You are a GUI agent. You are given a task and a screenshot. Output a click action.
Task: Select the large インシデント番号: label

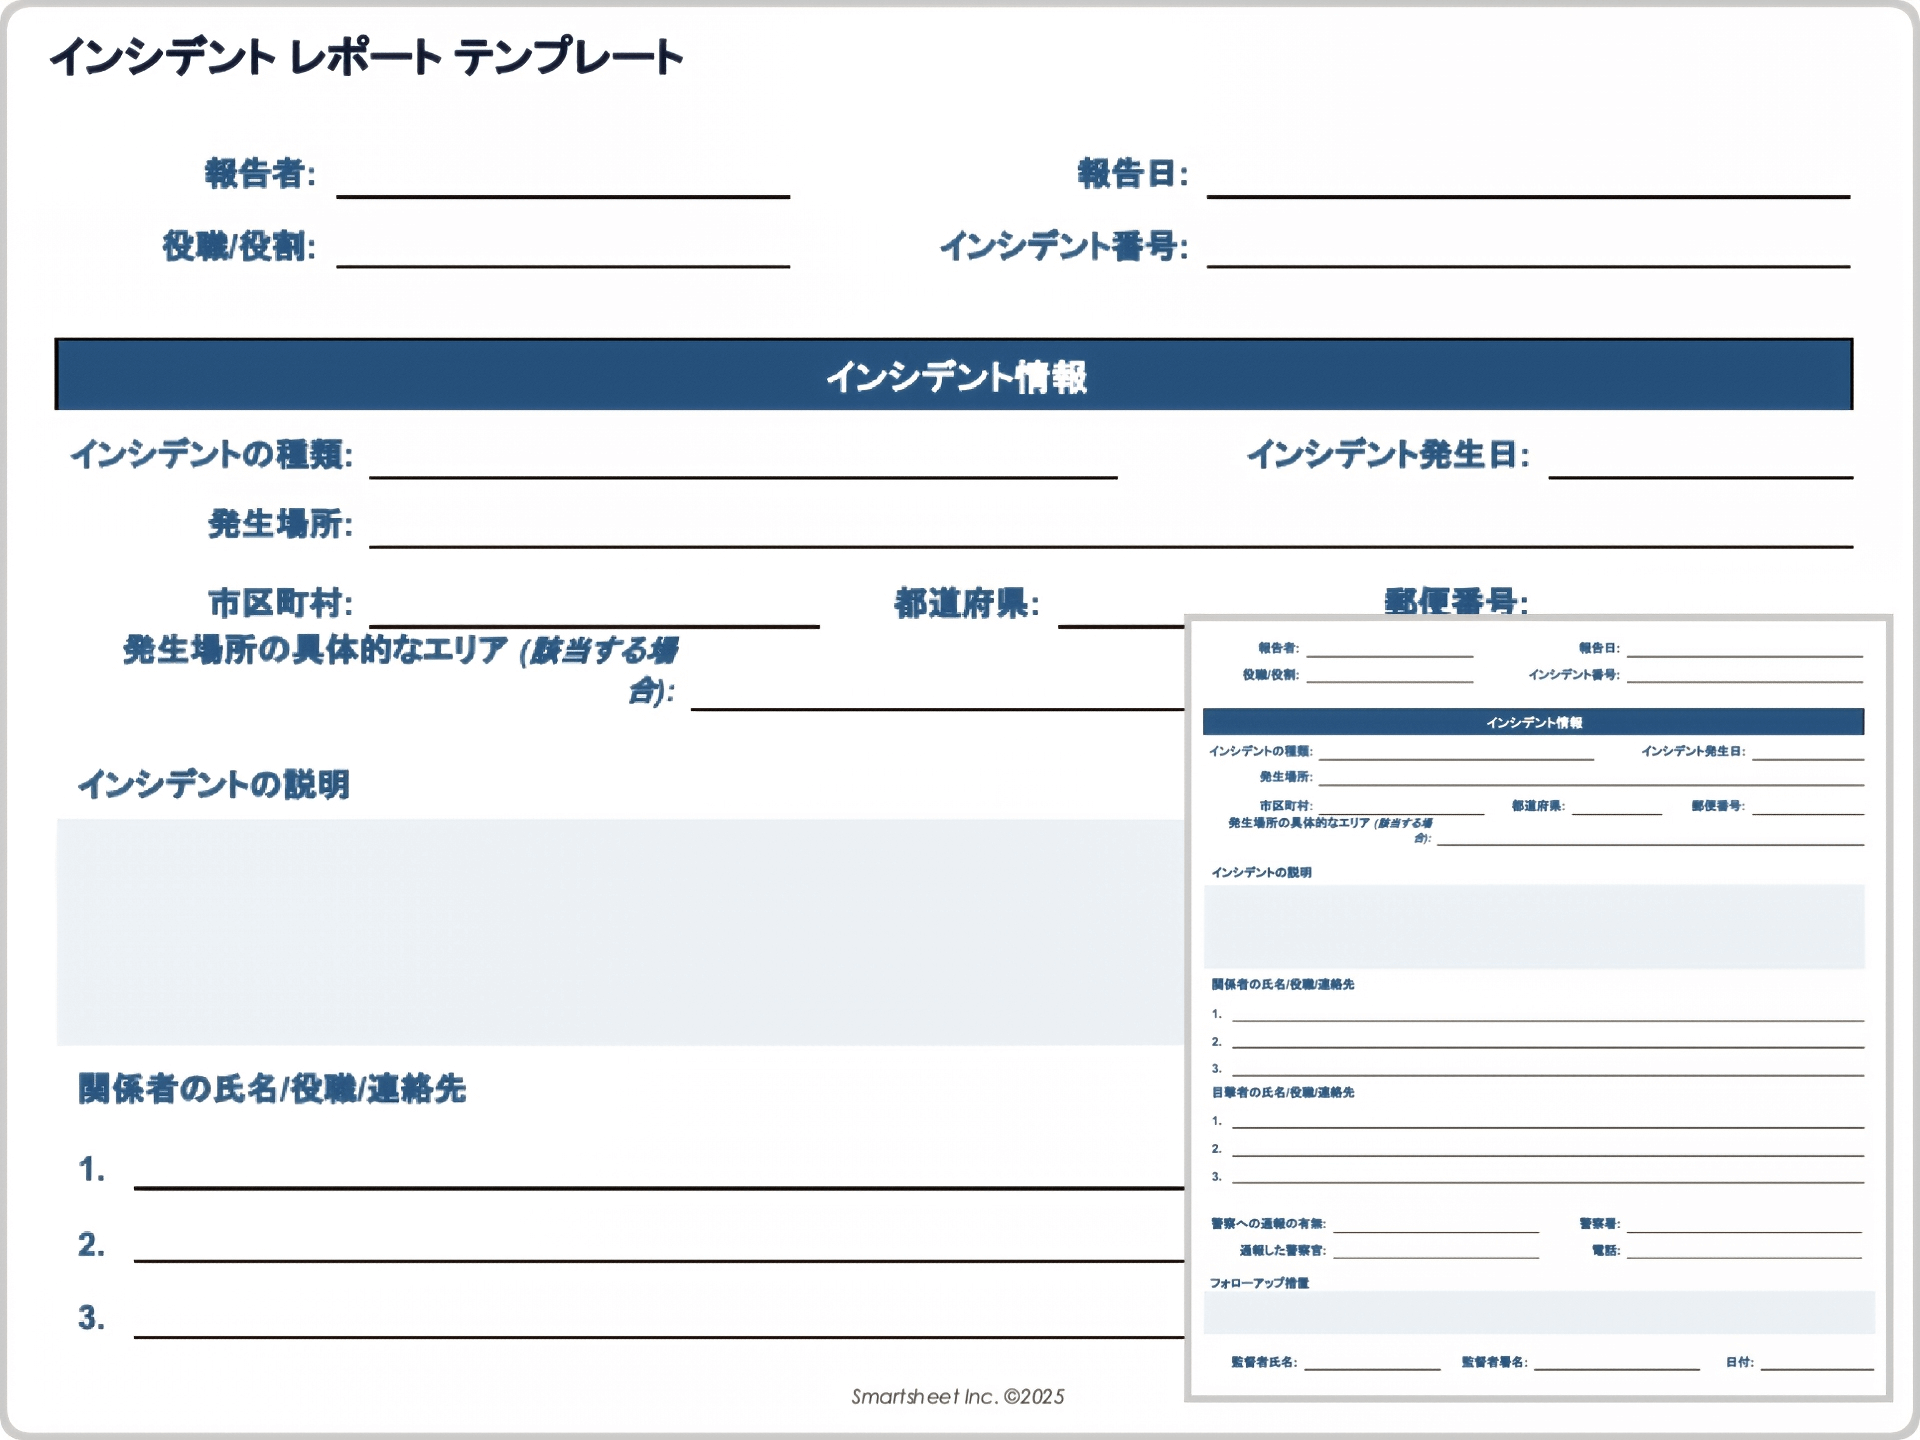point(1064,246)
